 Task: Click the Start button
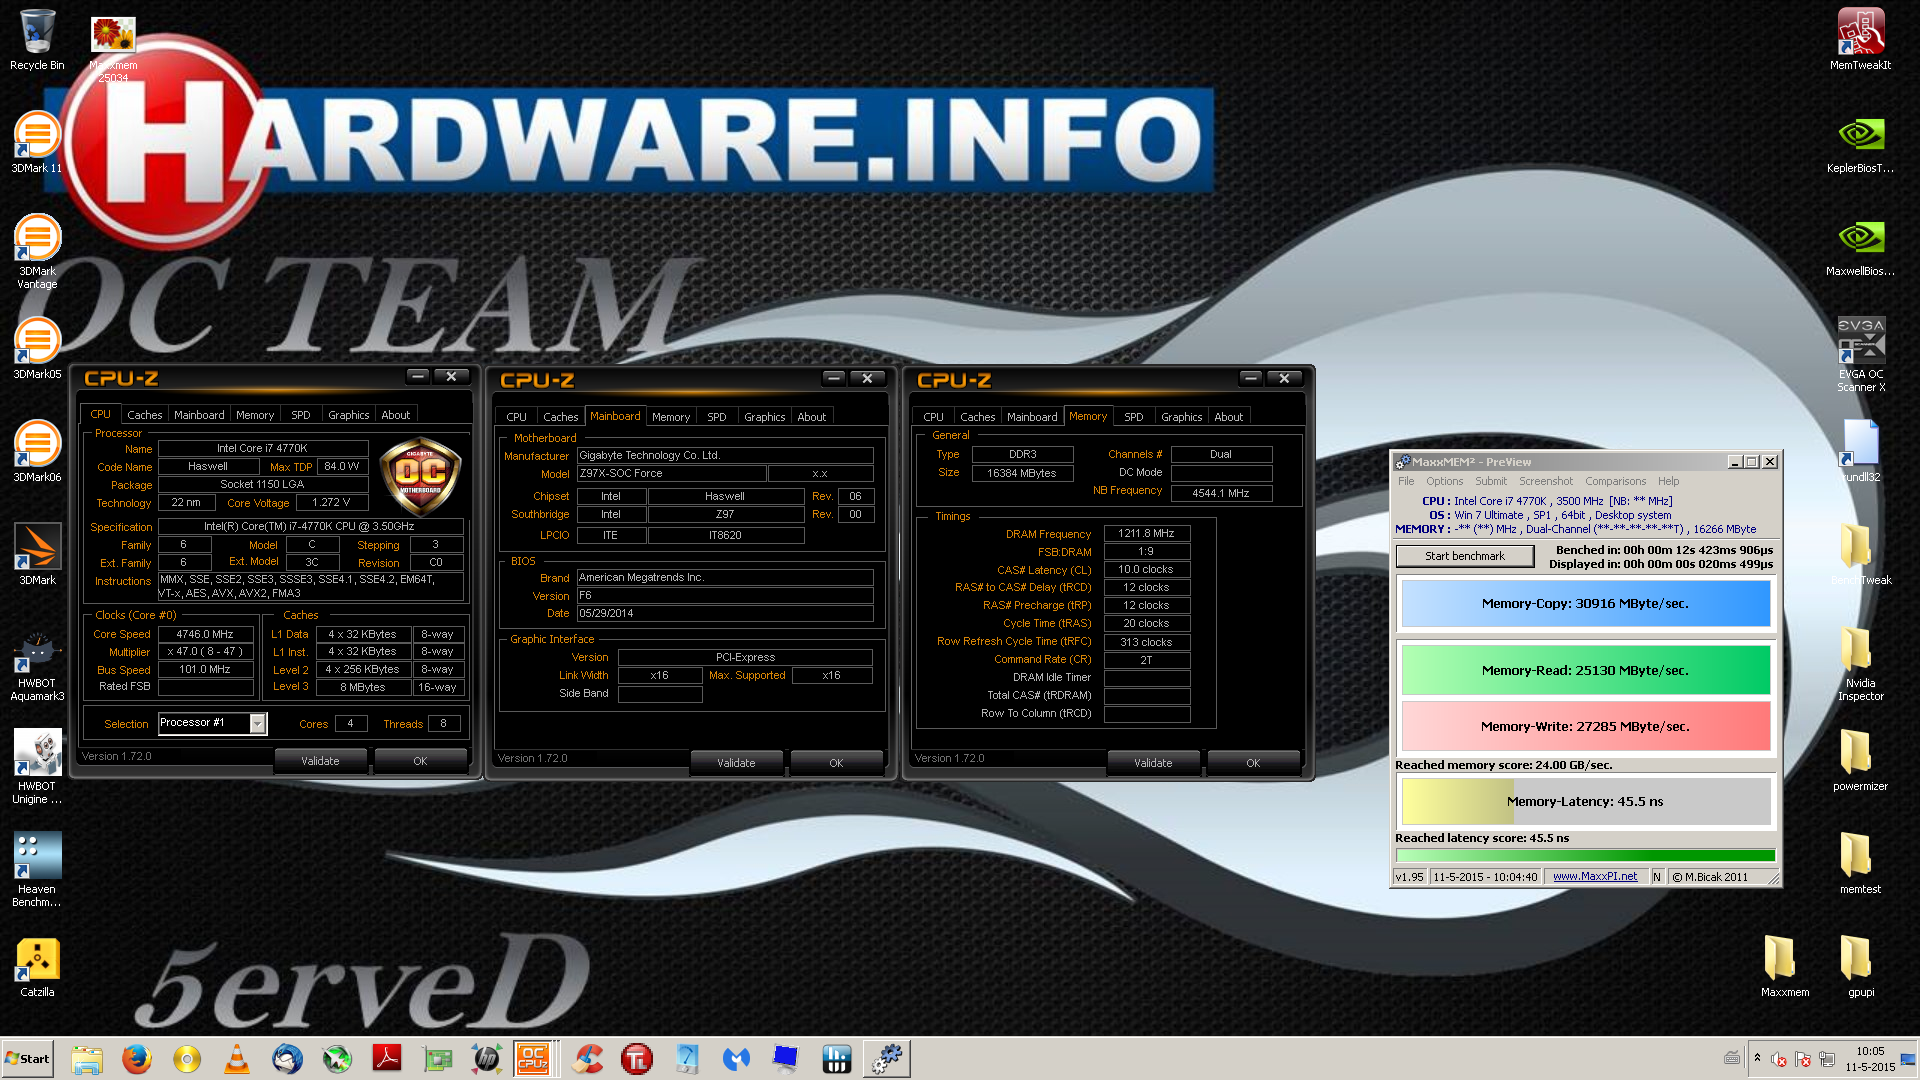[x=28, y=1058]
